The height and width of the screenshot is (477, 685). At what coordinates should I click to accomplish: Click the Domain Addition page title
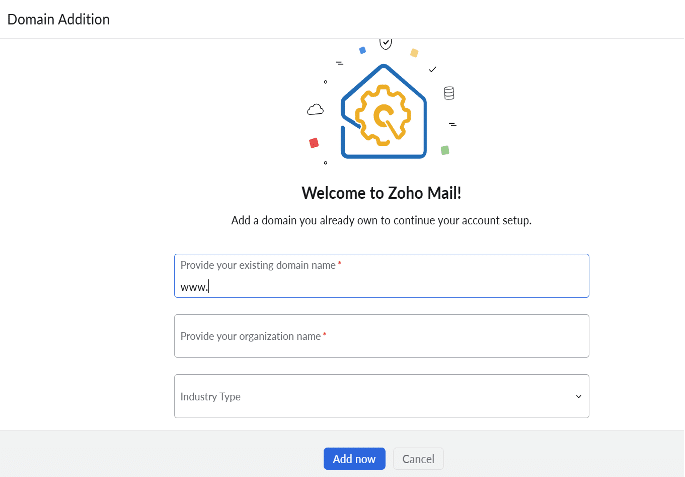coord(59,19)
